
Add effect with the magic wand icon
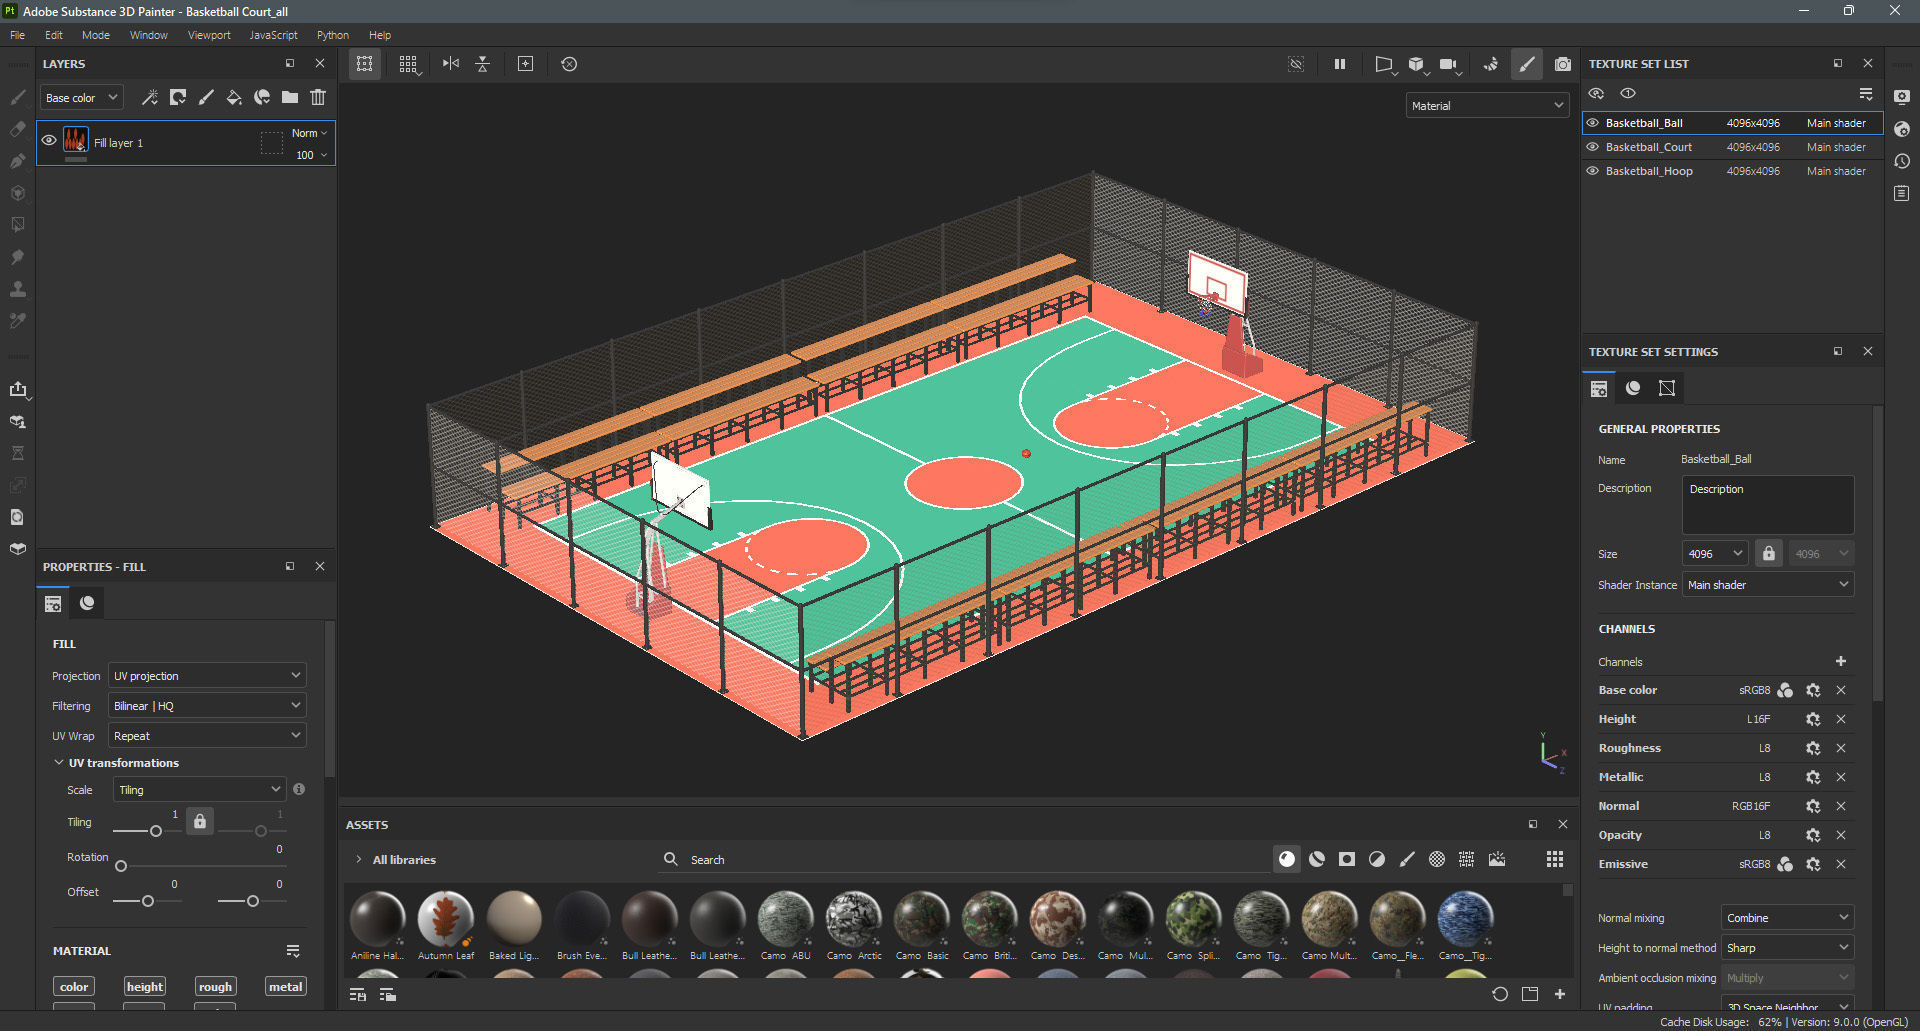click(150, 97)
